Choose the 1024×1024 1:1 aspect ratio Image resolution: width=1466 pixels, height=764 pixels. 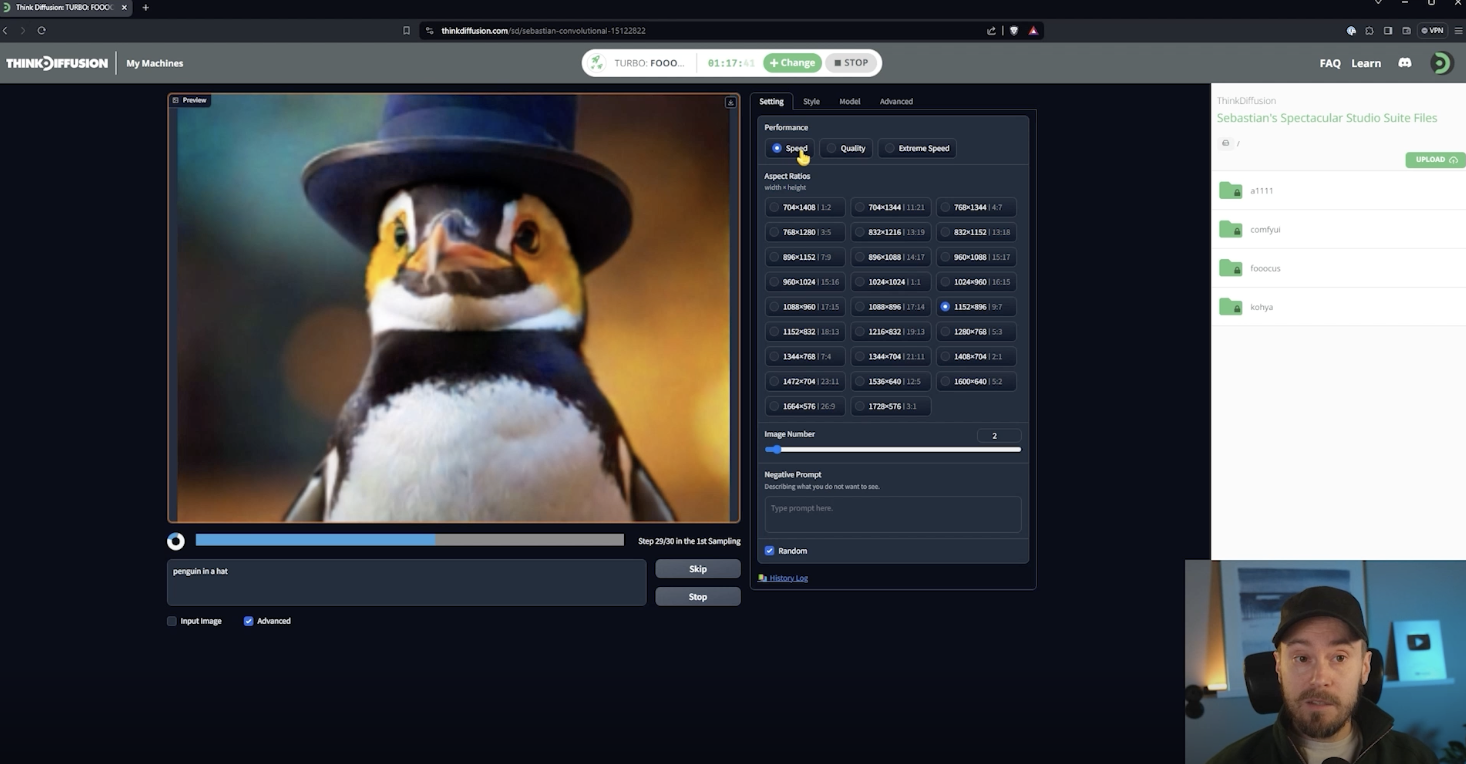[x=890, y=282]
